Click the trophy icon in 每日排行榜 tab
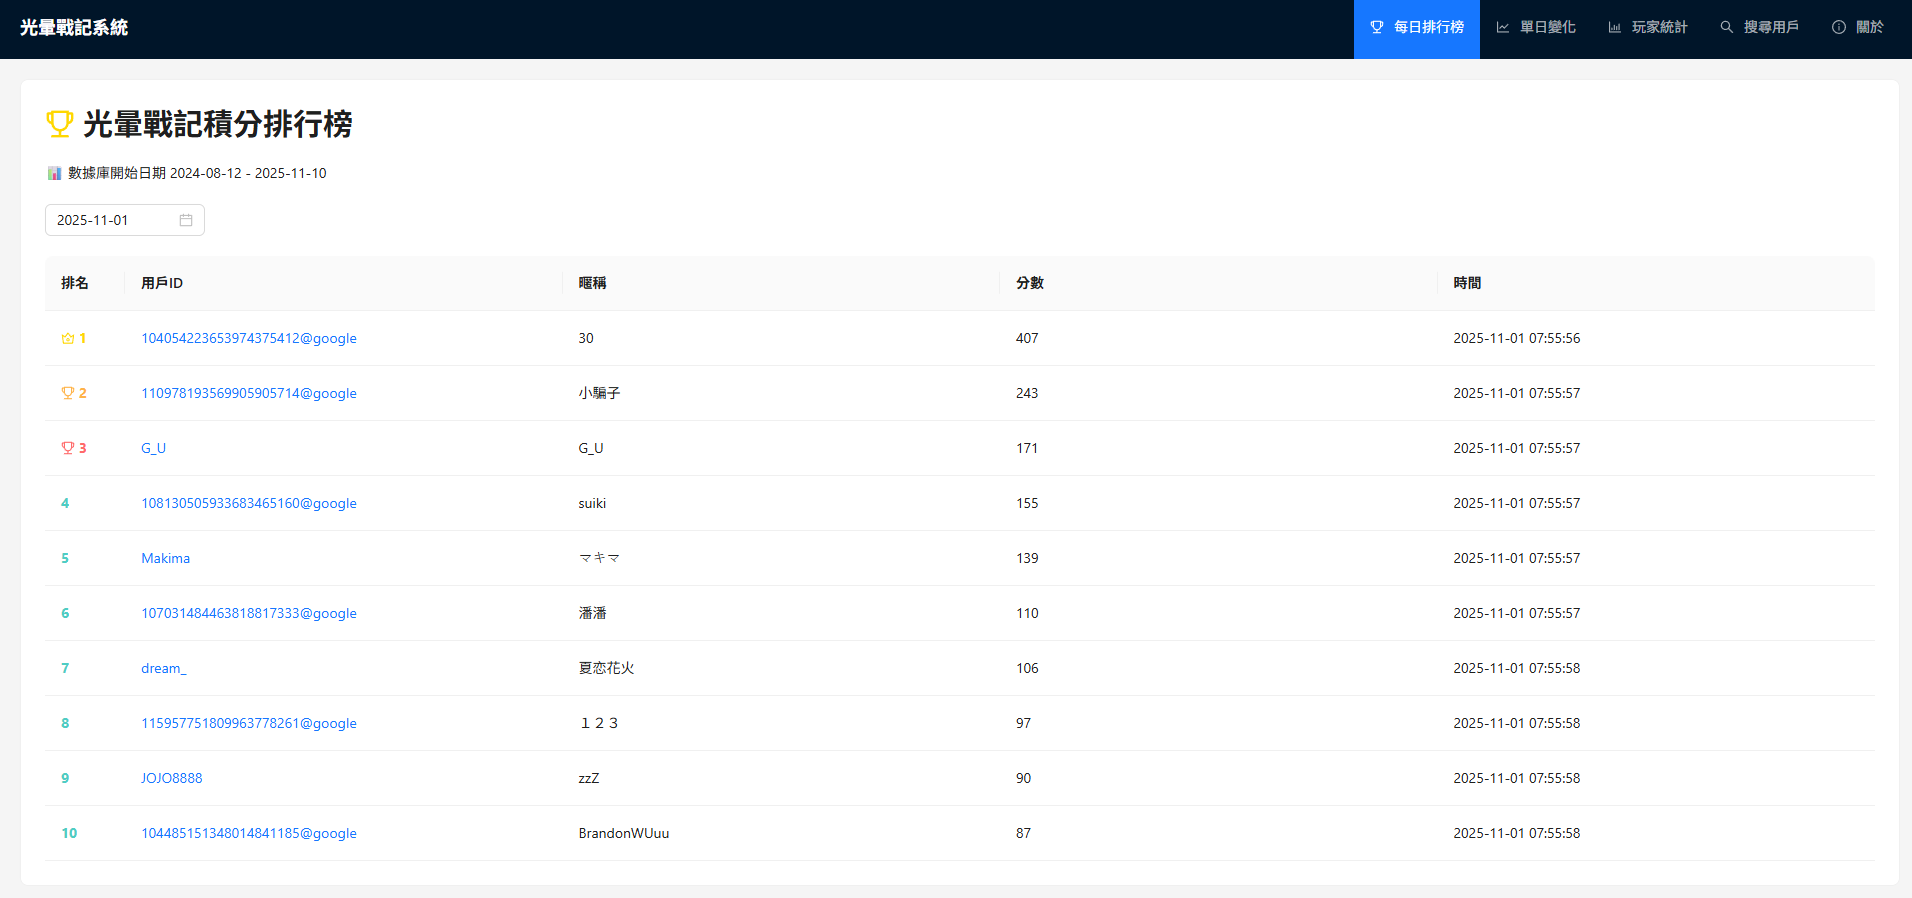Image resolution: width=1912 pixels, height=898 pixels. (1377, 28)
